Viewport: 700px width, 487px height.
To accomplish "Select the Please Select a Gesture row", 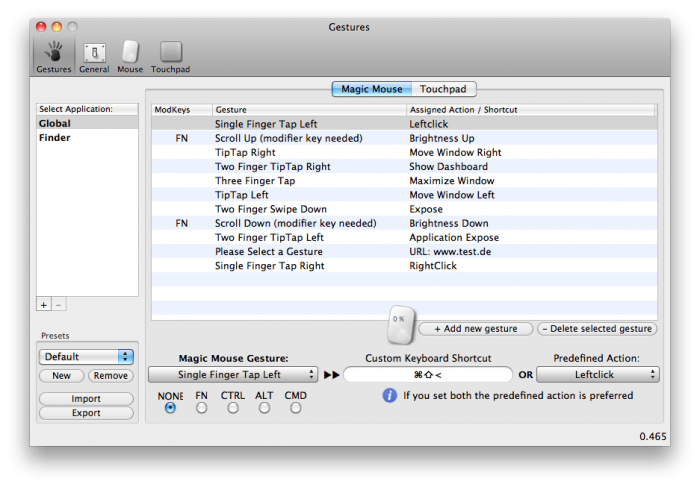I will click(404, 252).
